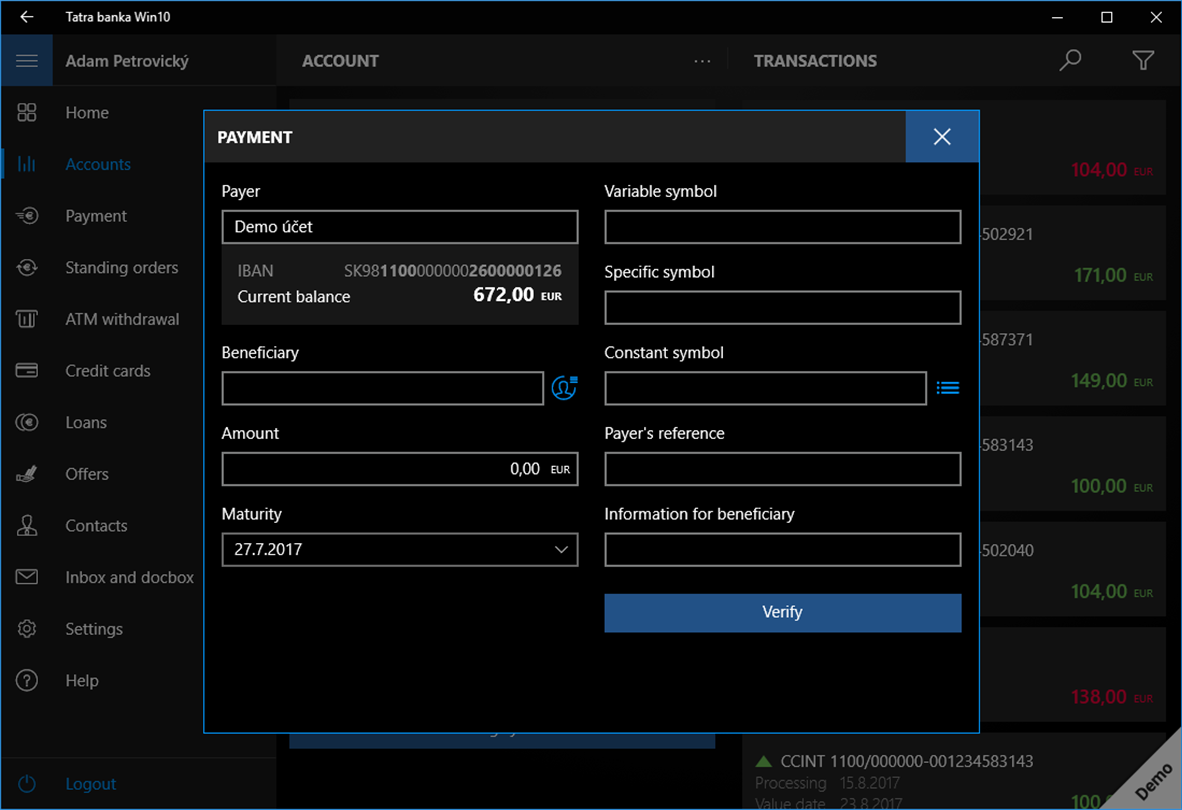
Task: Click into the Amount field
Action: pos(400,469)
